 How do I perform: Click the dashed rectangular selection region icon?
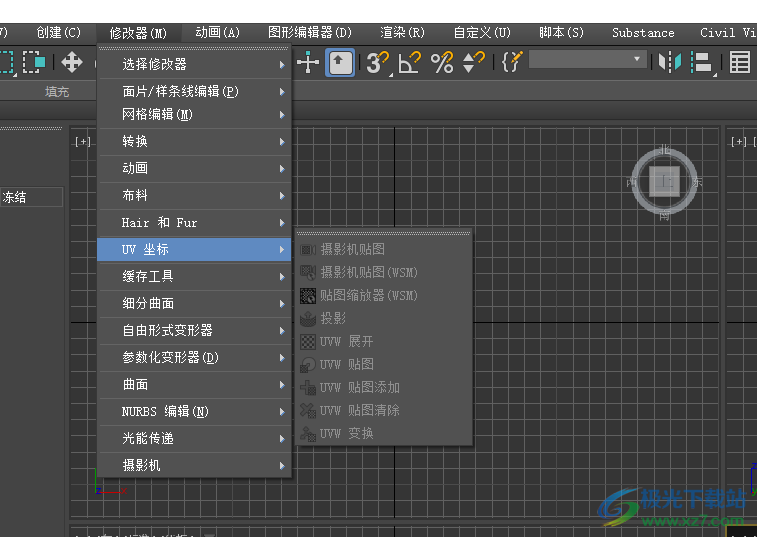(x=6, y=63)
